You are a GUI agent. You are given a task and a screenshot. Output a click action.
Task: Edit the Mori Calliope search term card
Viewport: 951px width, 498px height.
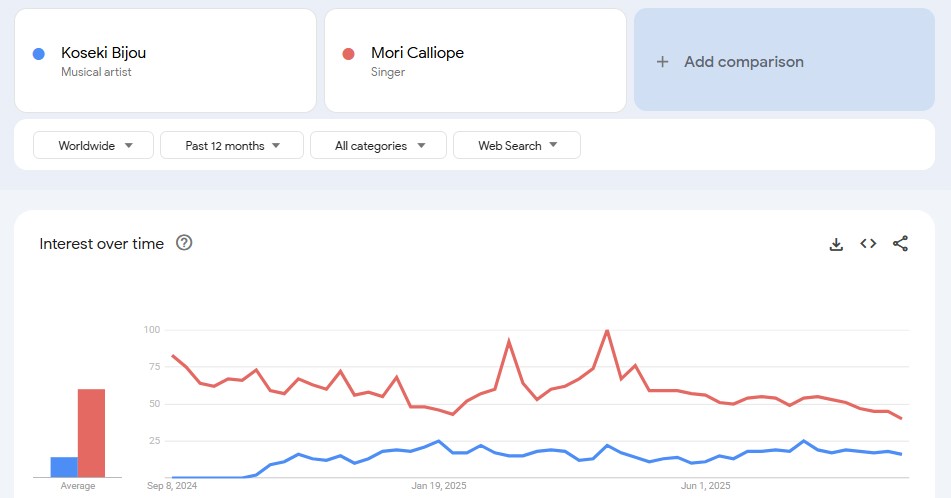[x=476, y=61]
